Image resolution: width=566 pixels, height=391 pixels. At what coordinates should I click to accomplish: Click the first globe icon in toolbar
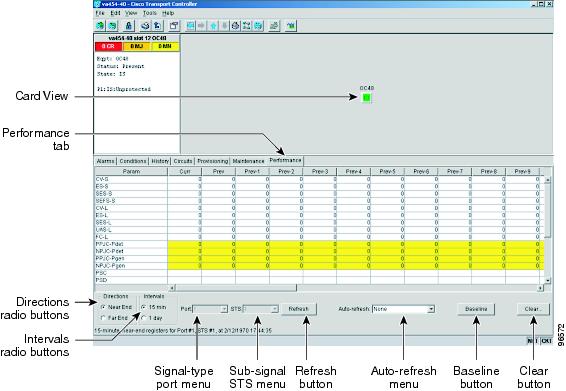point(100,26)
